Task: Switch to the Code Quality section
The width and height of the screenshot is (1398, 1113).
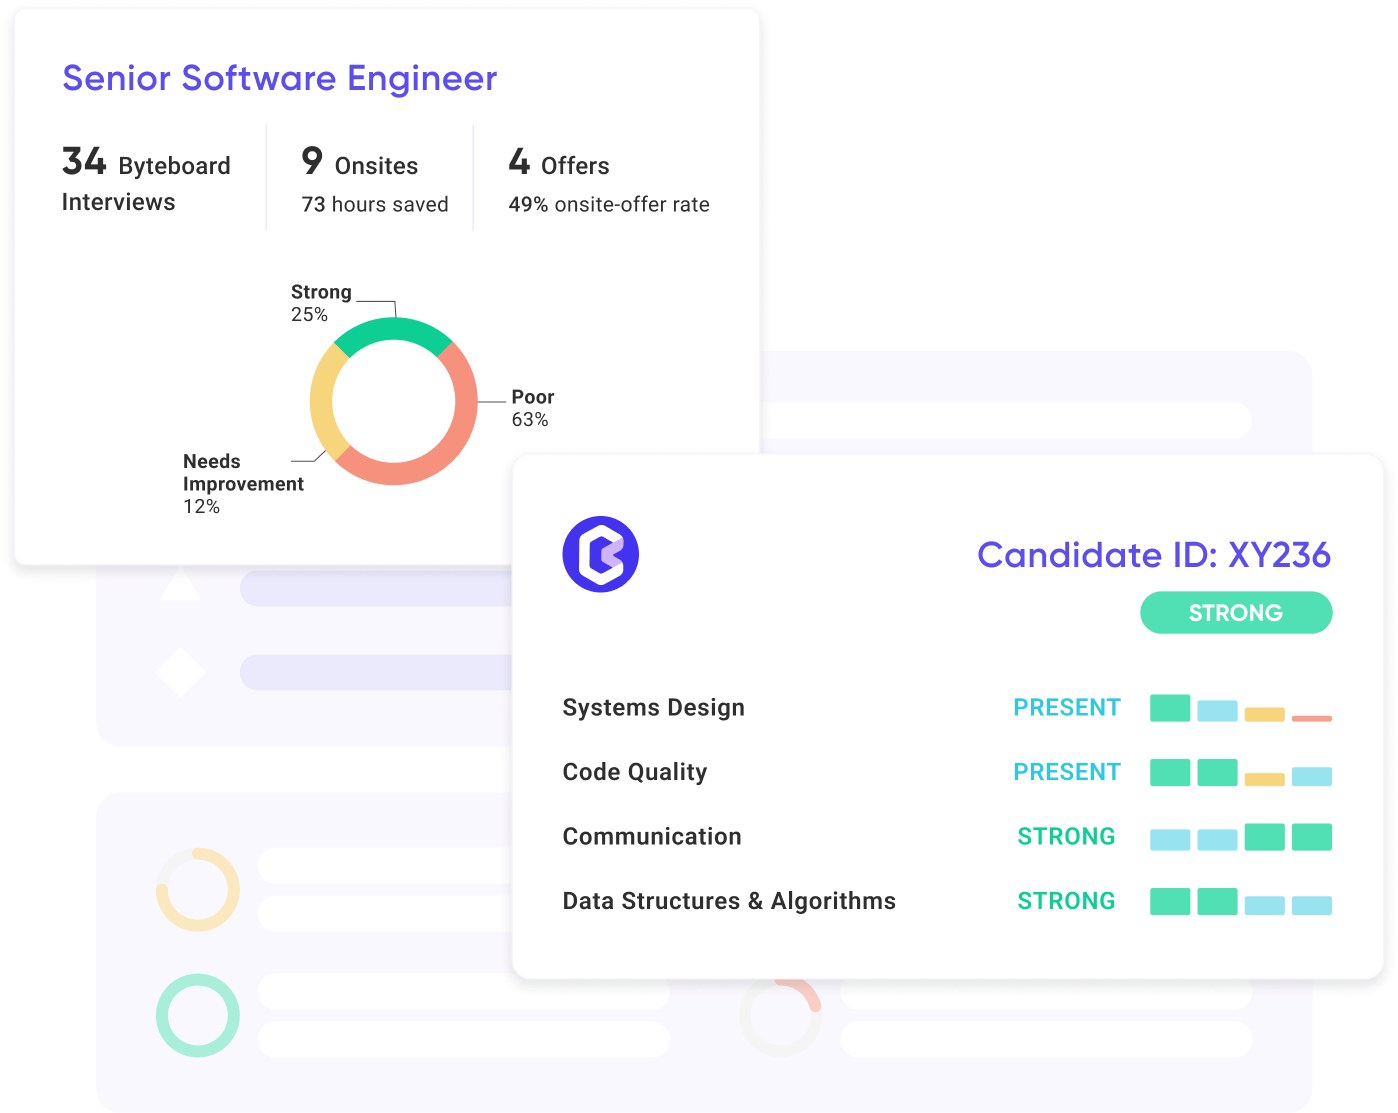Action: (634, 771)
